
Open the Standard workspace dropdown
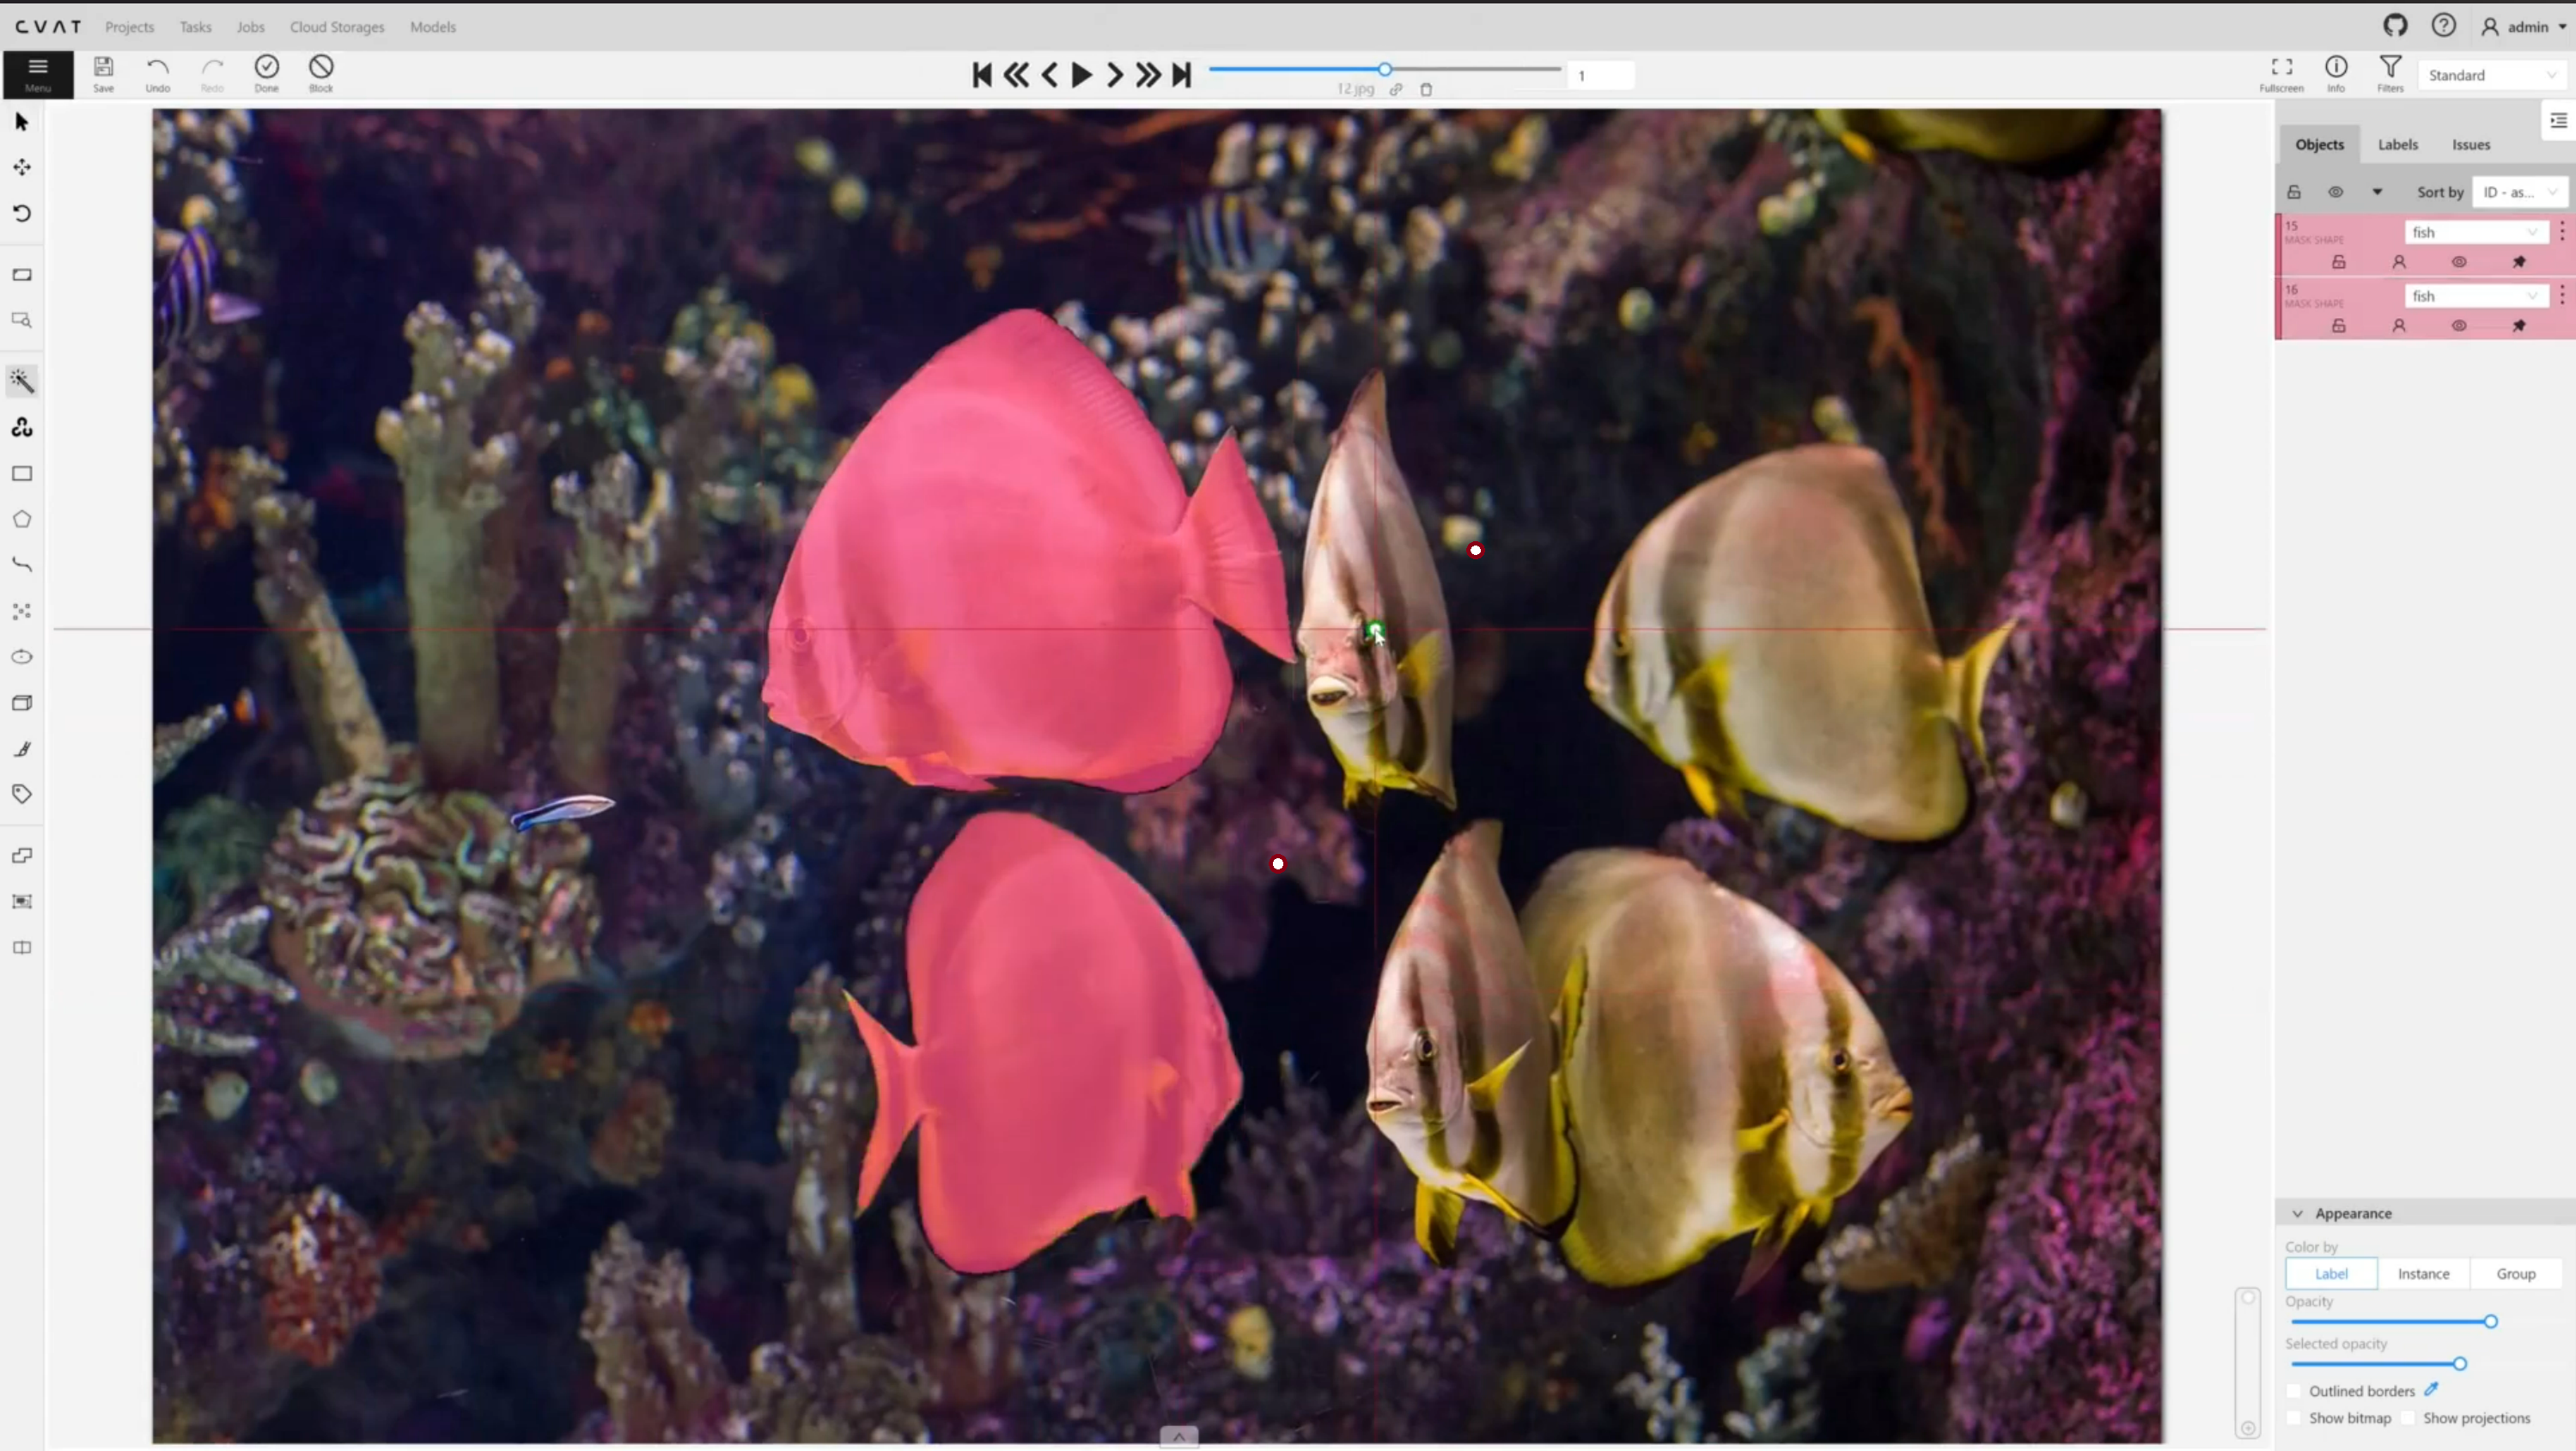coord(2491,75)
